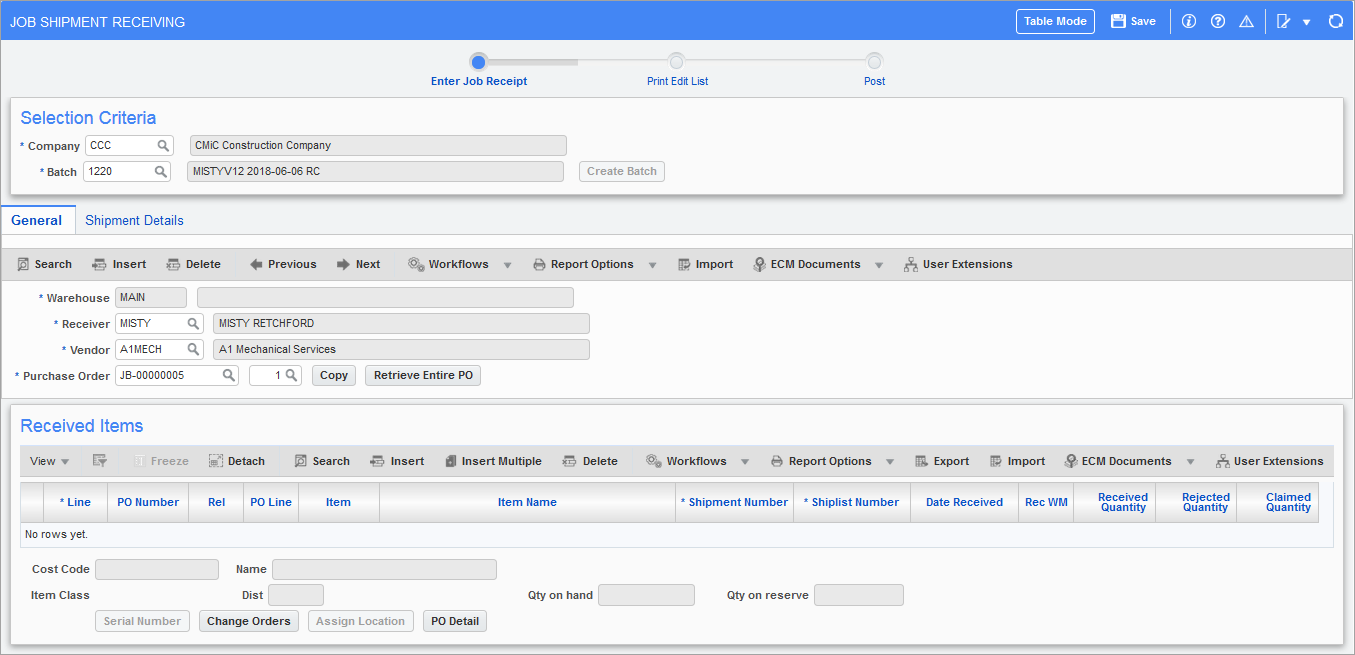Click the Change Orders button

[x=249, y=621]
